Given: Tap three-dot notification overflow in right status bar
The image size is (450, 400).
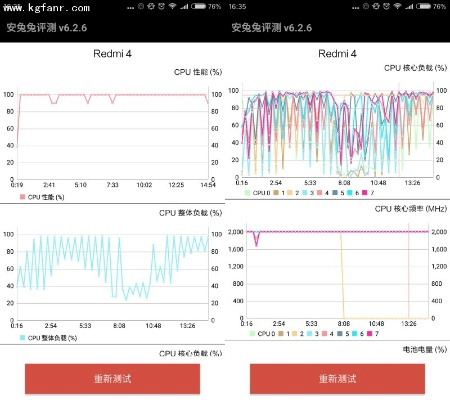Looking at the screenshot, I should tap(355, 8).
